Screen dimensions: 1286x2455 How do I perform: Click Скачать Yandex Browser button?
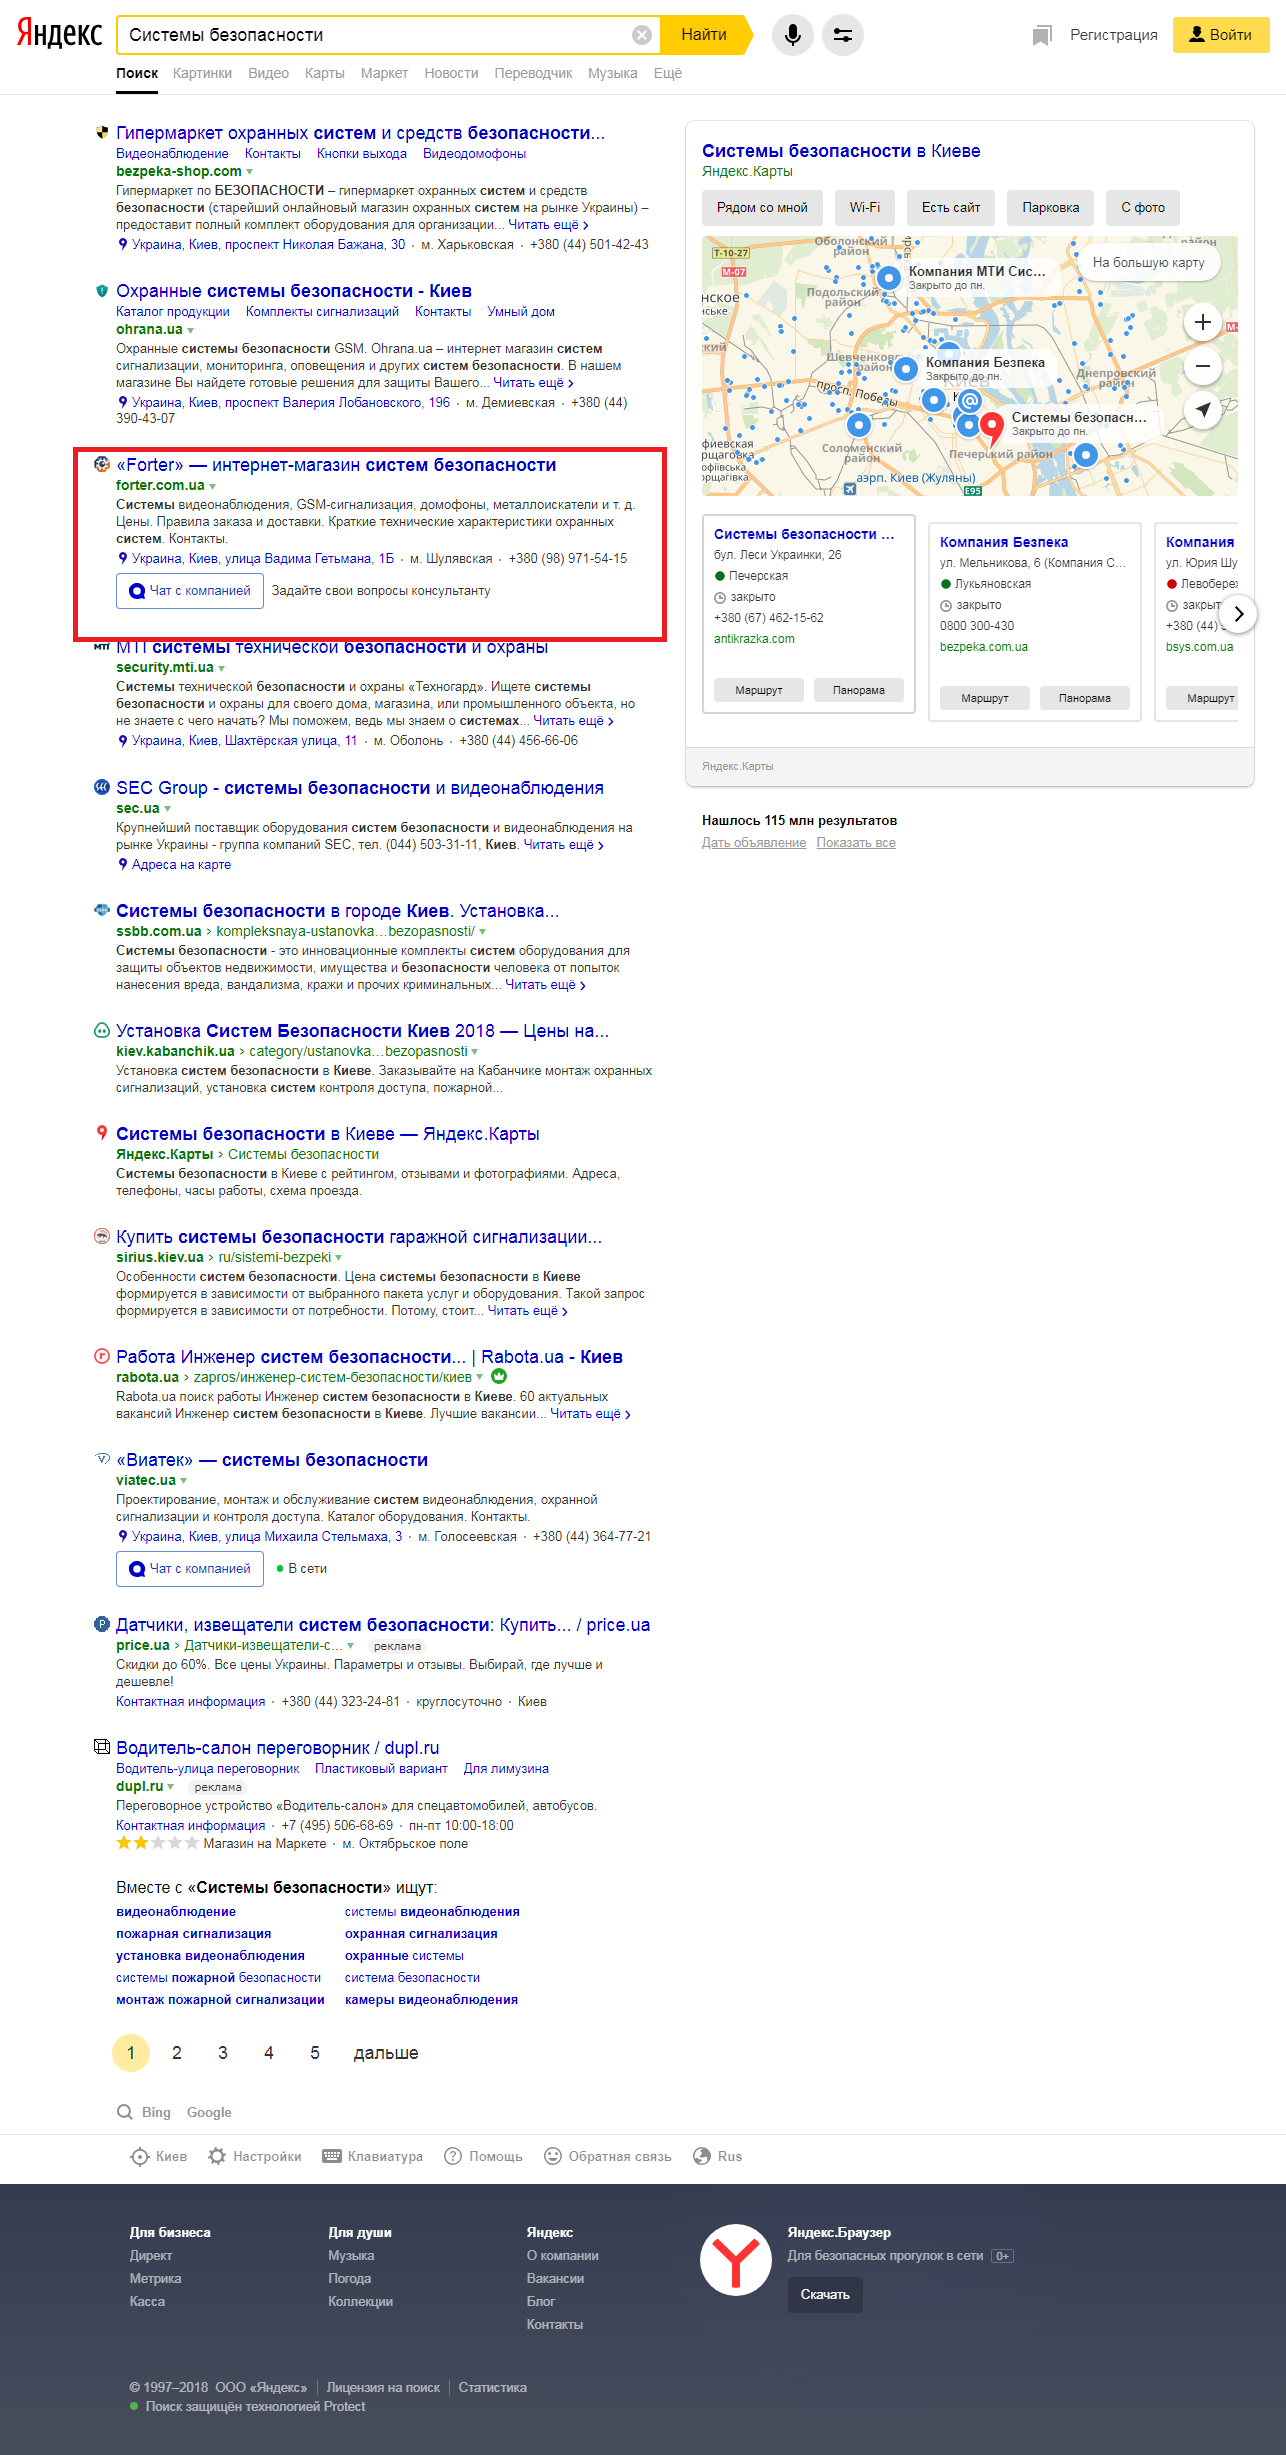tap(825, 2295)
